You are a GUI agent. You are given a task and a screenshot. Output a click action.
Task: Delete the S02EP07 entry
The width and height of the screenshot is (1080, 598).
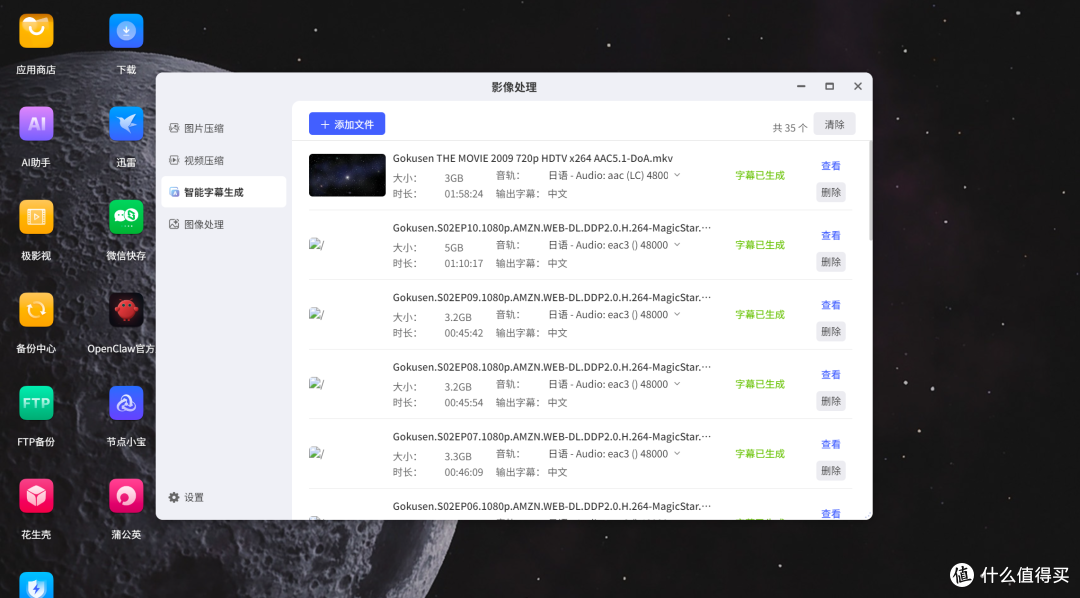tap(831, 471)
